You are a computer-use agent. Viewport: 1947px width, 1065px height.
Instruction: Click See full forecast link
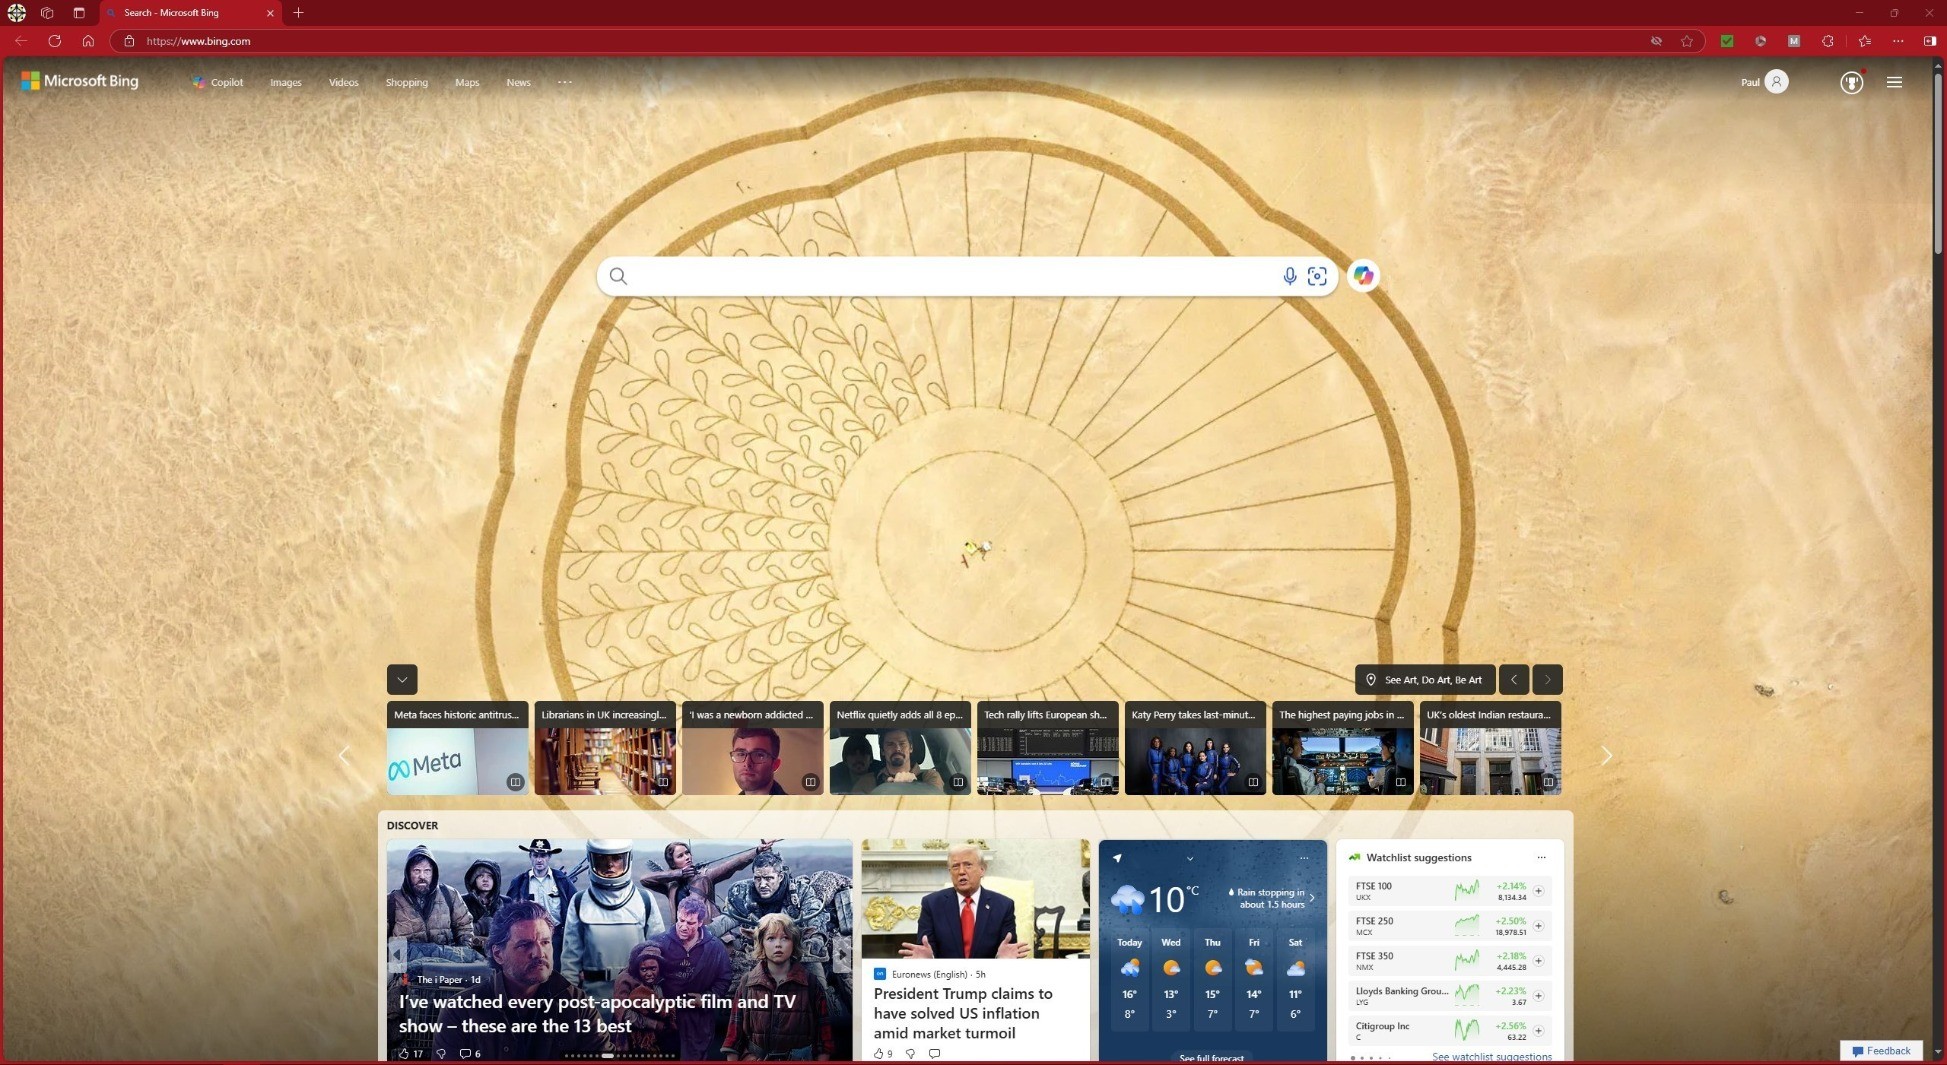click(1212, 1058)
